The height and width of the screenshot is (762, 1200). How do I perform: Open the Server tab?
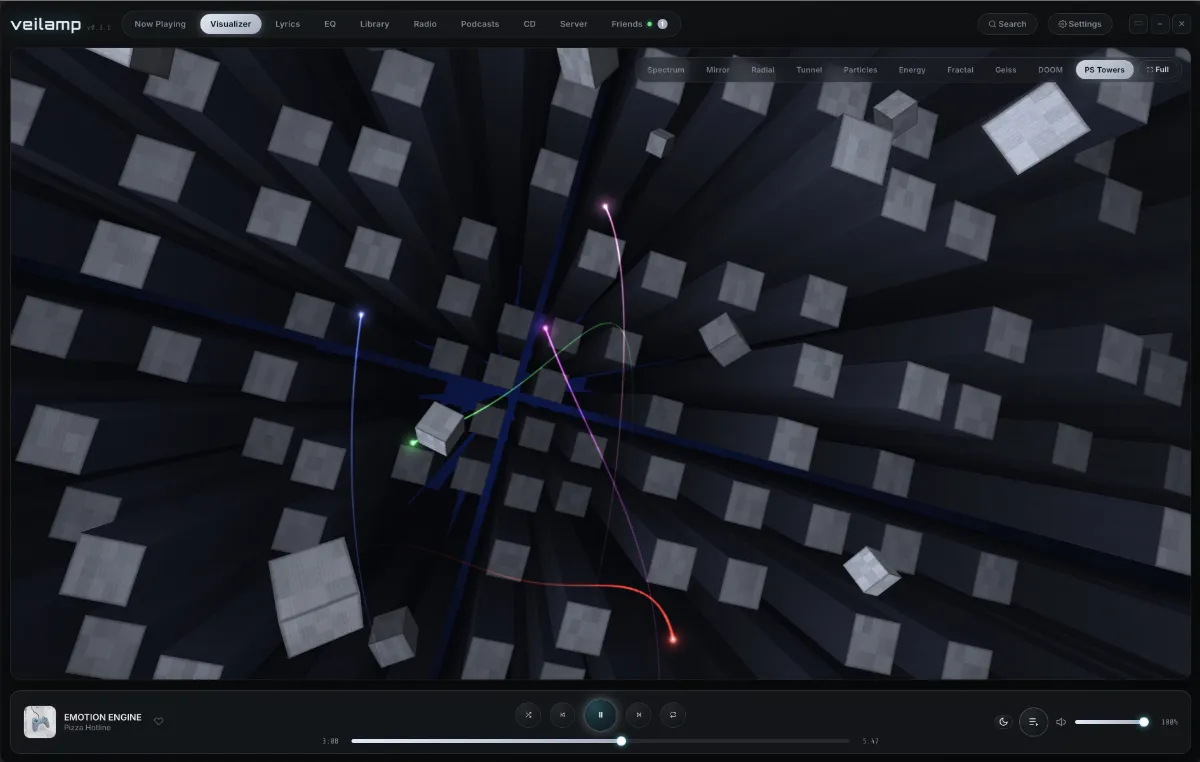click(x=574, y=24)
